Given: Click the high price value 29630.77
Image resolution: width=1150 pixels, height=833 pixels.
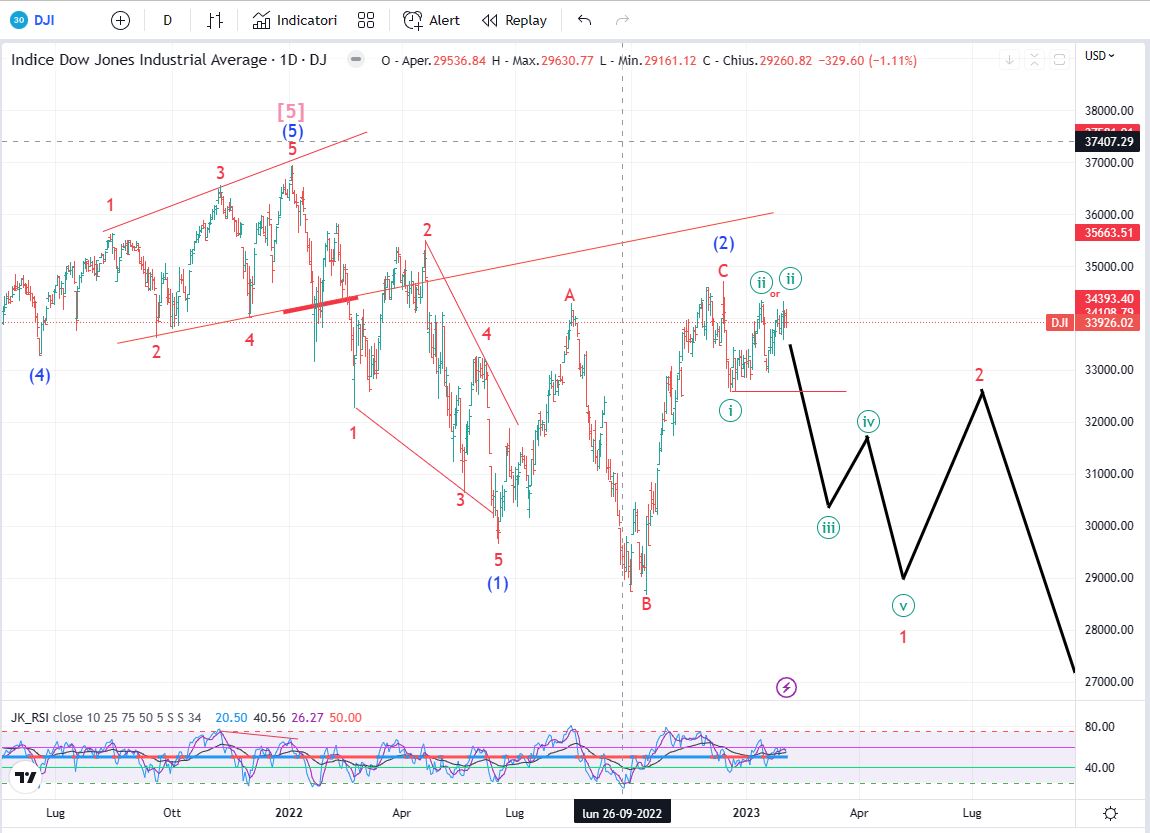Looking at the screenshot, I should point(567,61).
